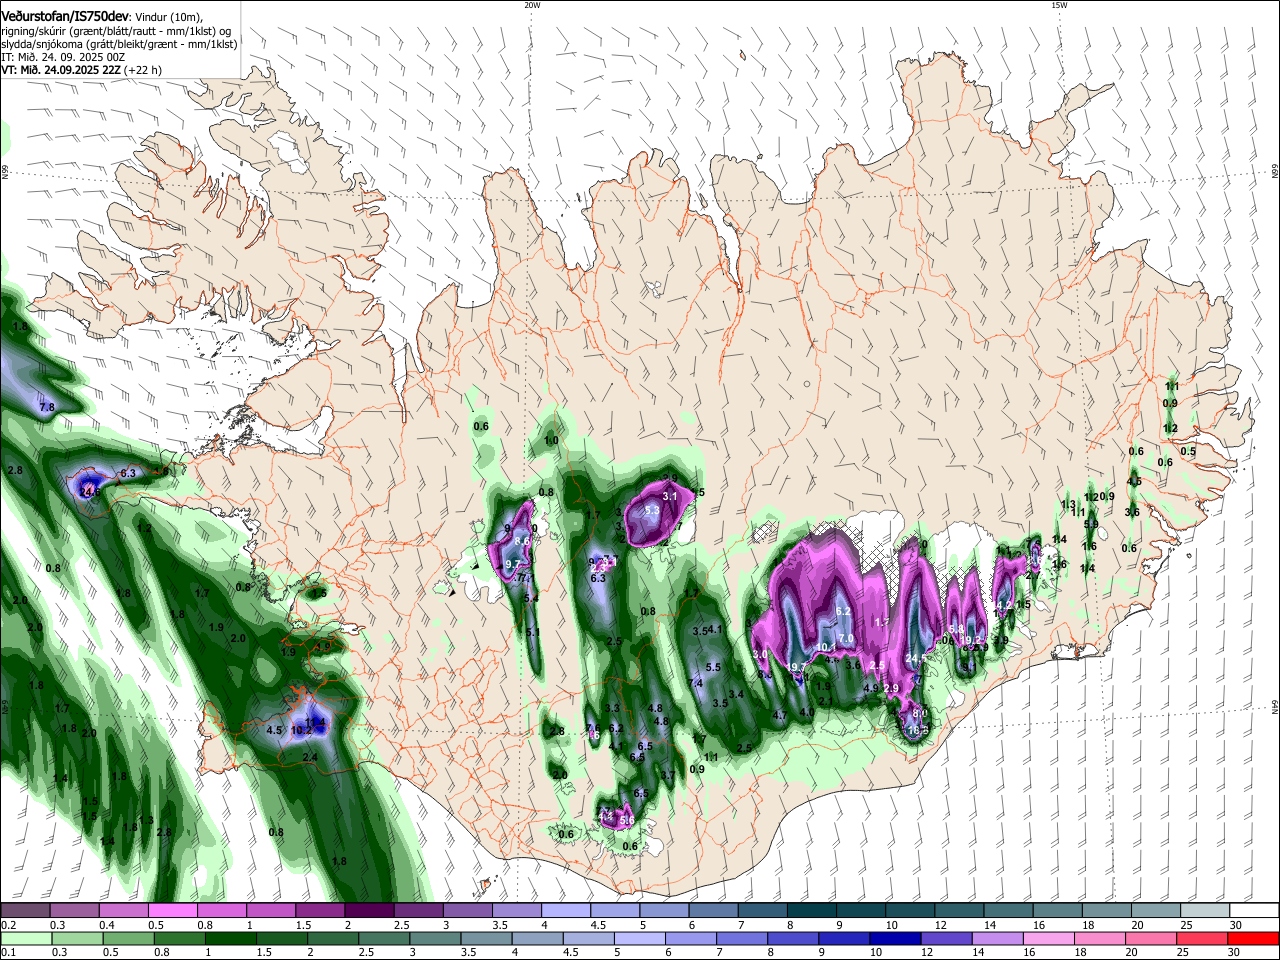Click the 0.4 label in the snow legend
The width and height of the screenshot is (1280, 960).
(x=107, y=925)
